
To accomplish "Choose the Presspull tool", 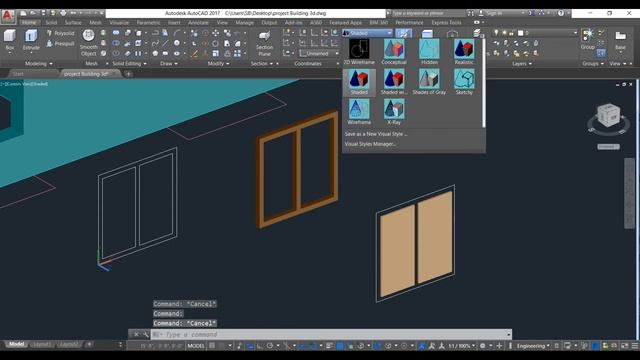I will click(x=60, y=43).
